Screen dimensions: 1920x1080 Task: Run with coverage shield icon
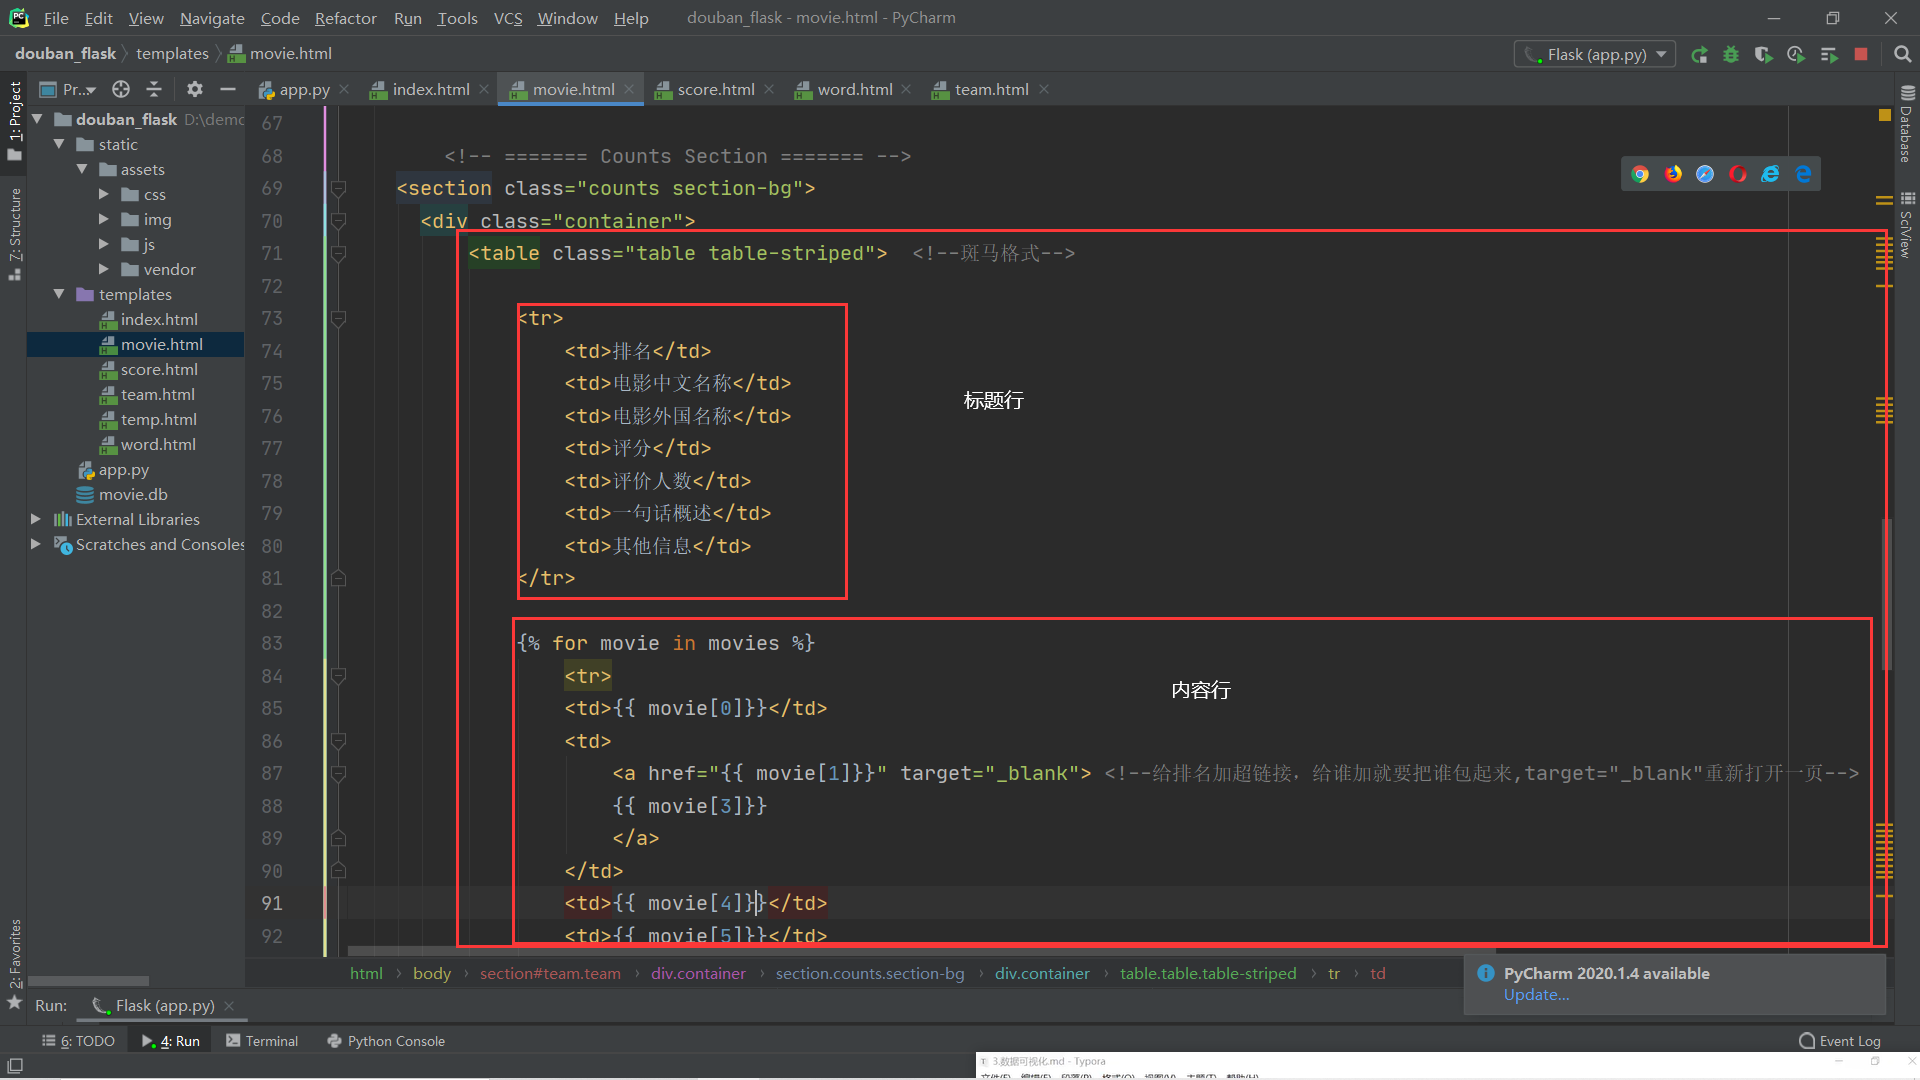[1763, 55]
